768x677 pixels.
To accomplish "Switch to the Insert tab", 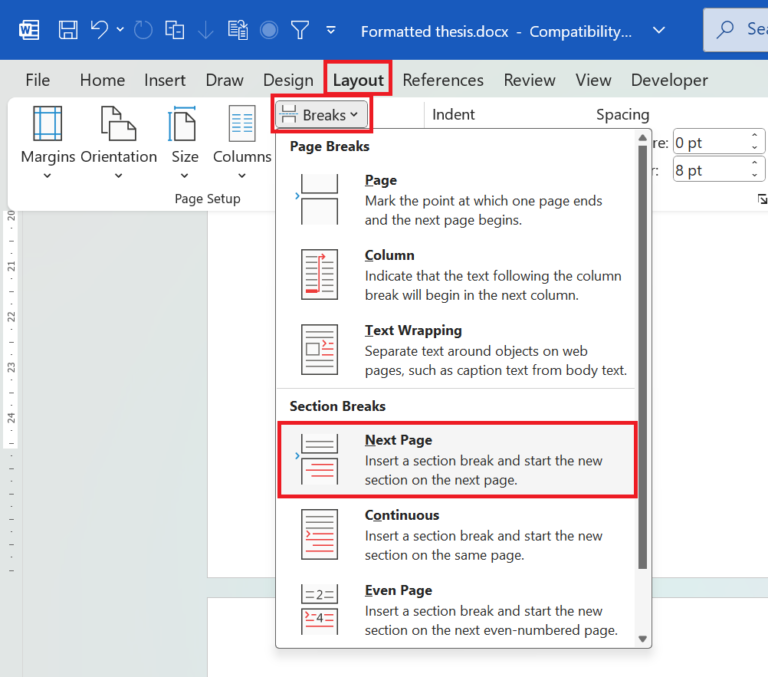I will tap(165, 80).
